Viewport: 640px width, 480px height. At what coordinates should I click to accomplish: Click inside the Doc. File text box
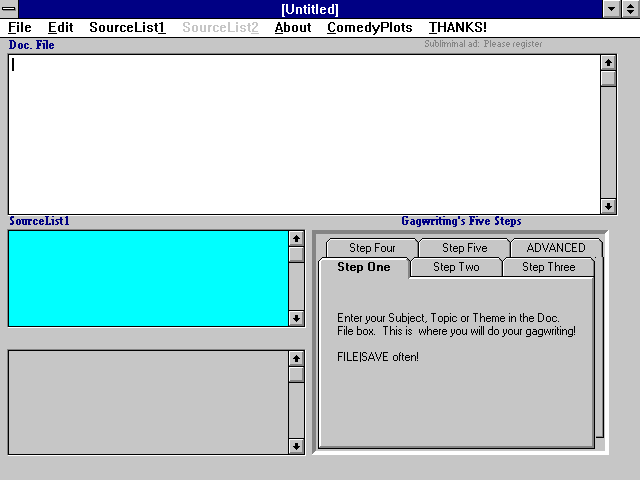click(x=300, y=130)
